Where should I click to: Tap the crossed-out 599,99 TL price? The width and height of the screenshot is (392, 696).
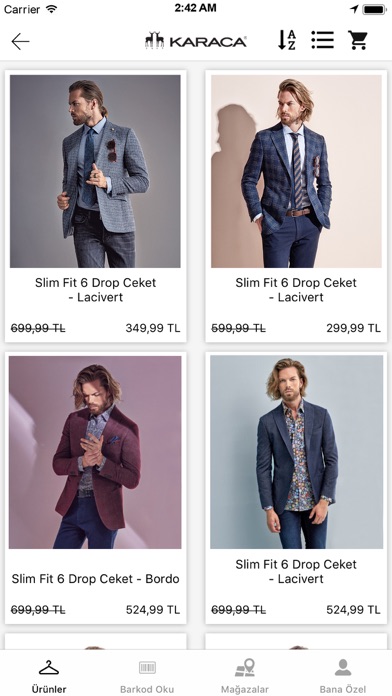point(238,328)
